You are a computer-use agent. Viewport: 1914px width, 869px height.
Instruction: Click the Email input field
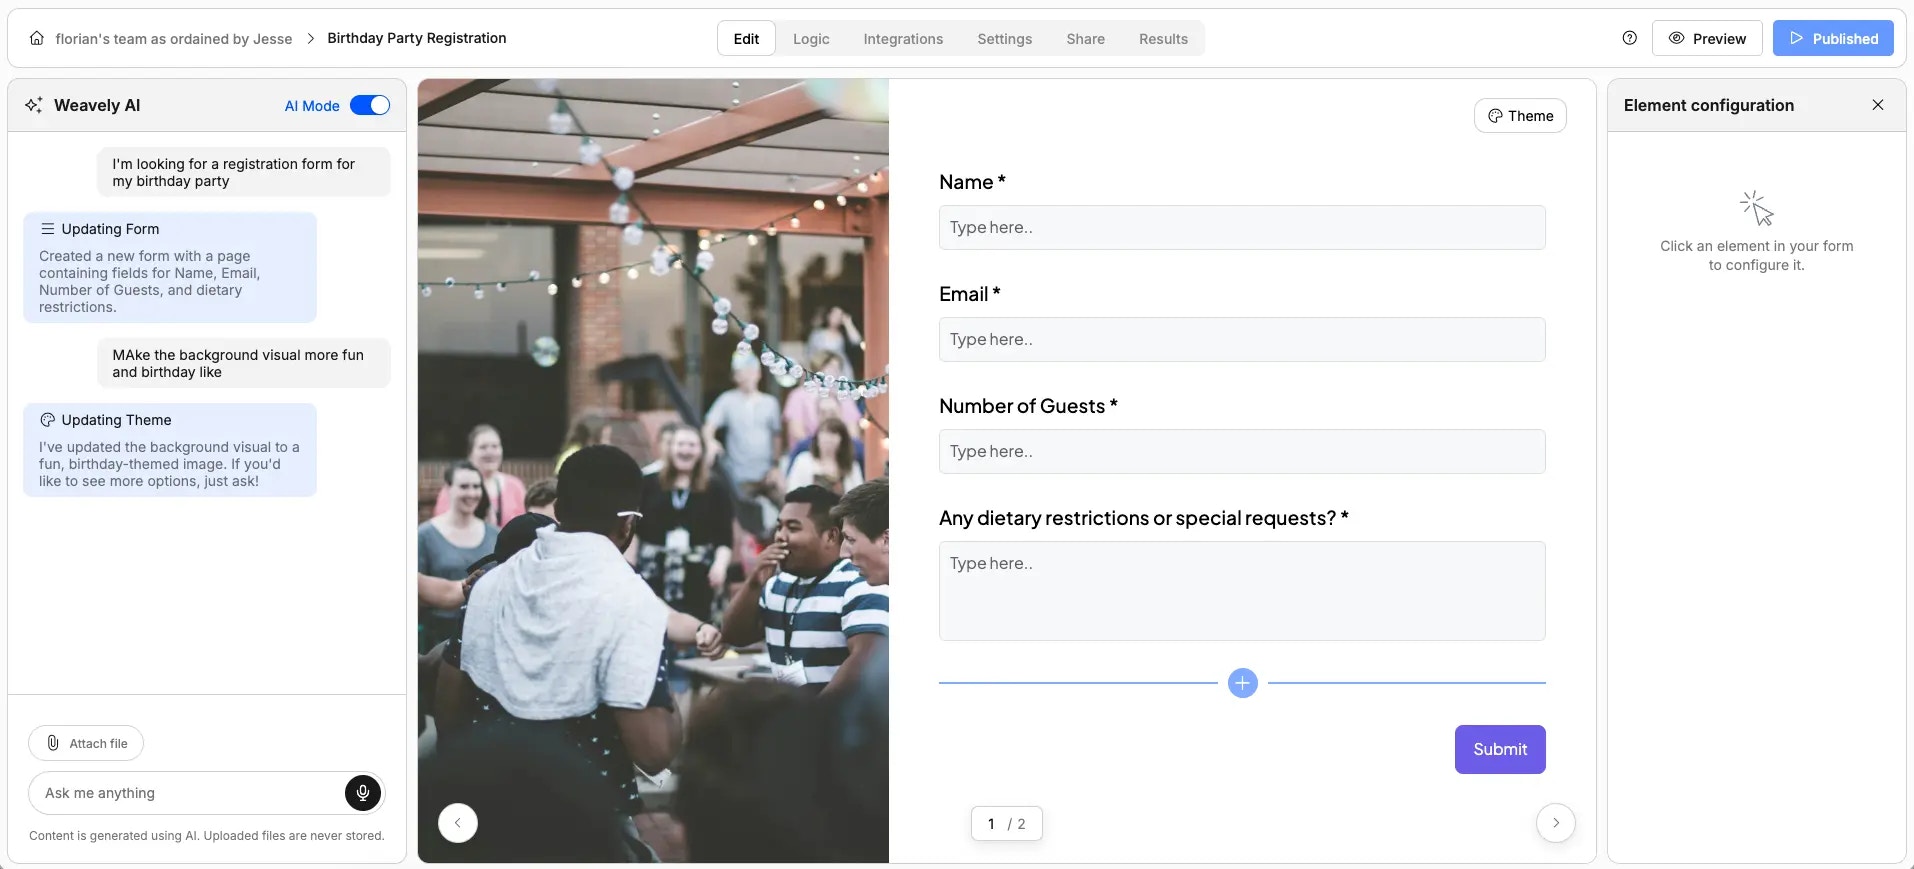tap(1242, 339)
